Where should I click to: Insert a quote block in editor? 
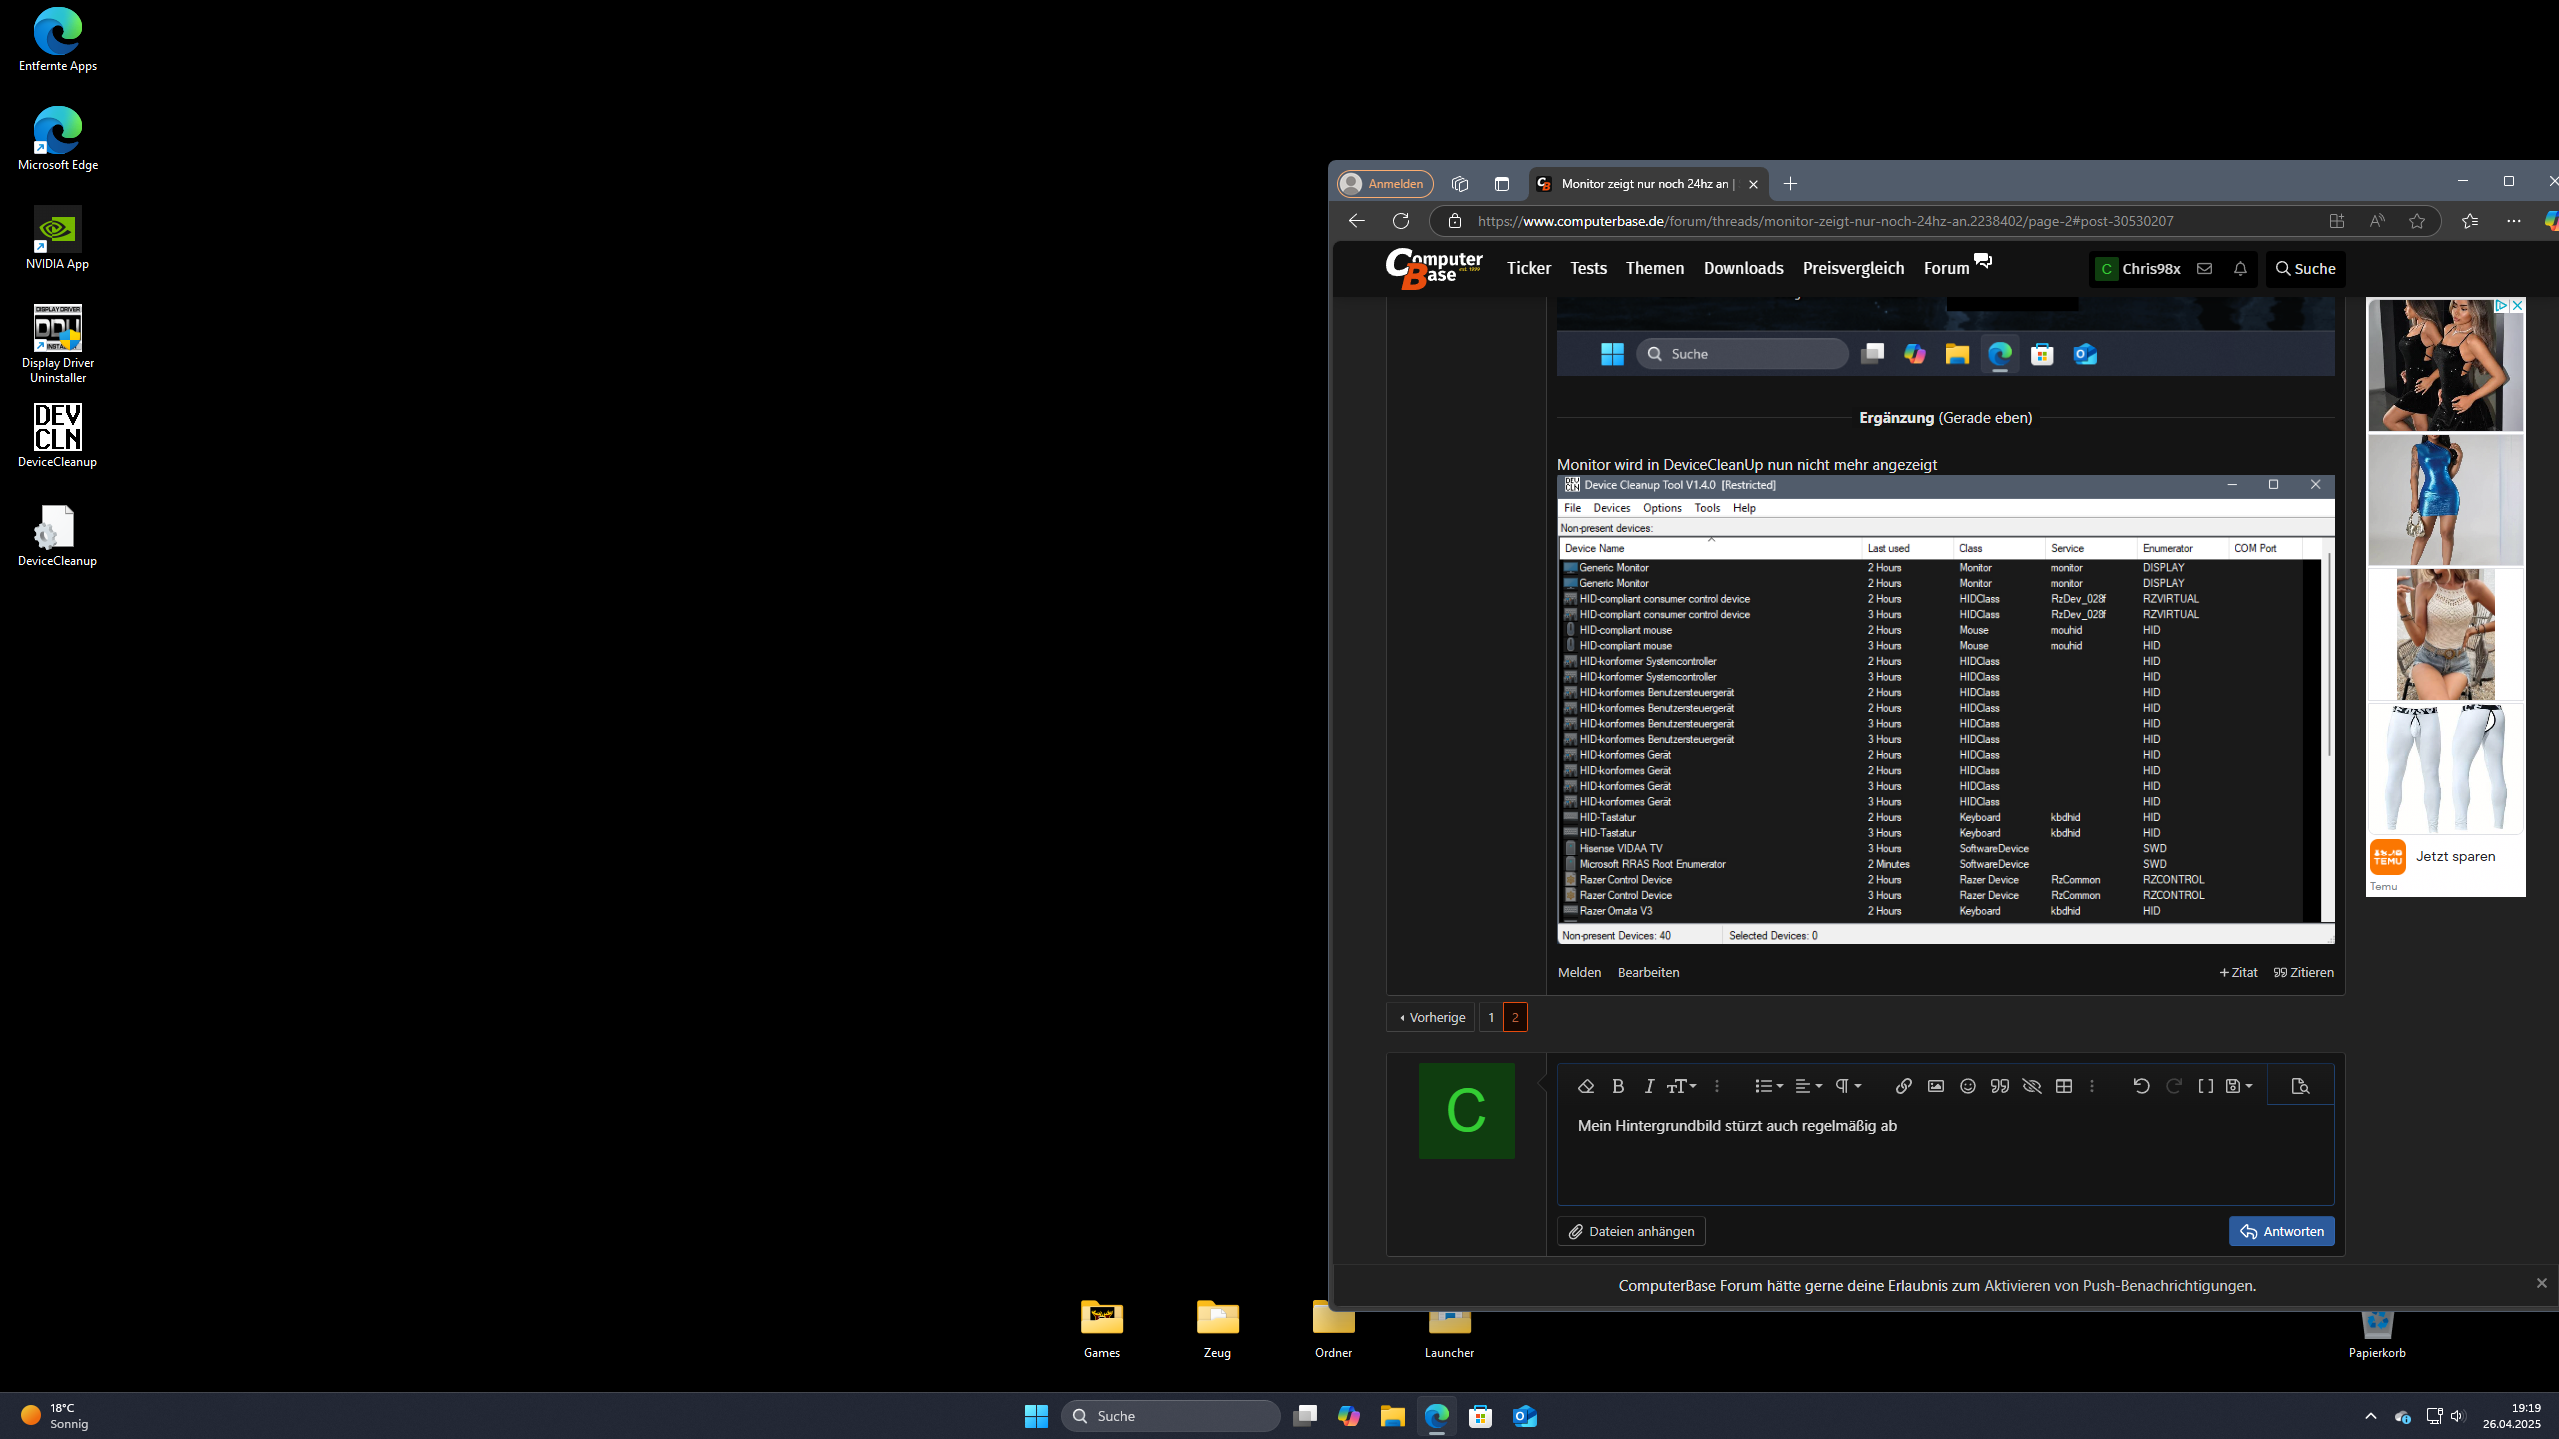tap(2000, 1086)
